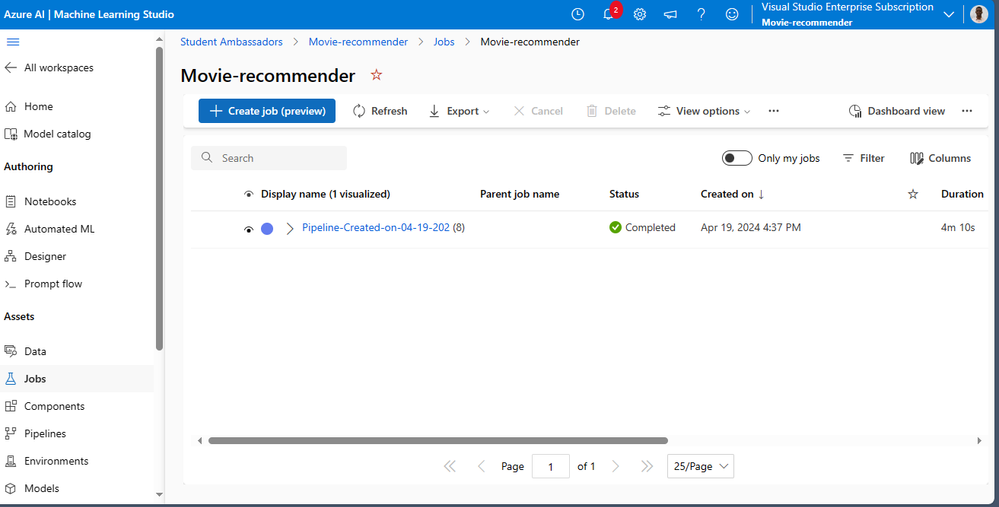Open notifications bell with 2 alerts
Viewport: 999px width, 507px height.
609,14
